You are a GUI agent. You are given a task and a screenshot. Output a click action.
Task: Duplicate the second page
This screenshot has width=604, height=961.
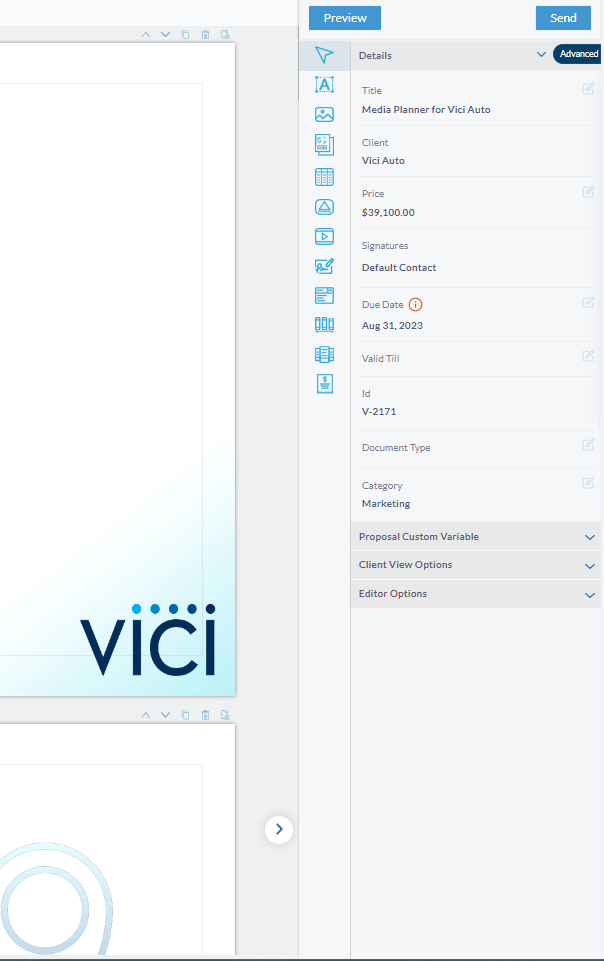tap(185, 715)
